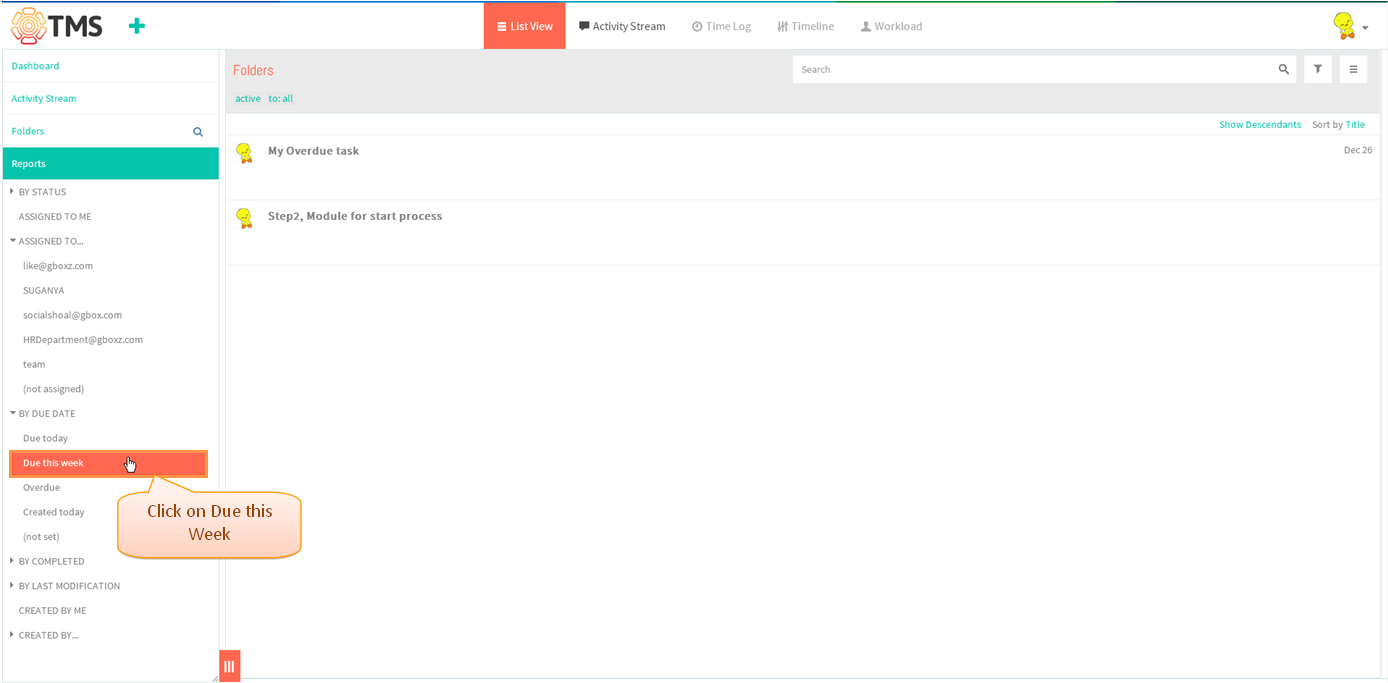Select socialshoal@gbox.com assignee

point(72,315)
